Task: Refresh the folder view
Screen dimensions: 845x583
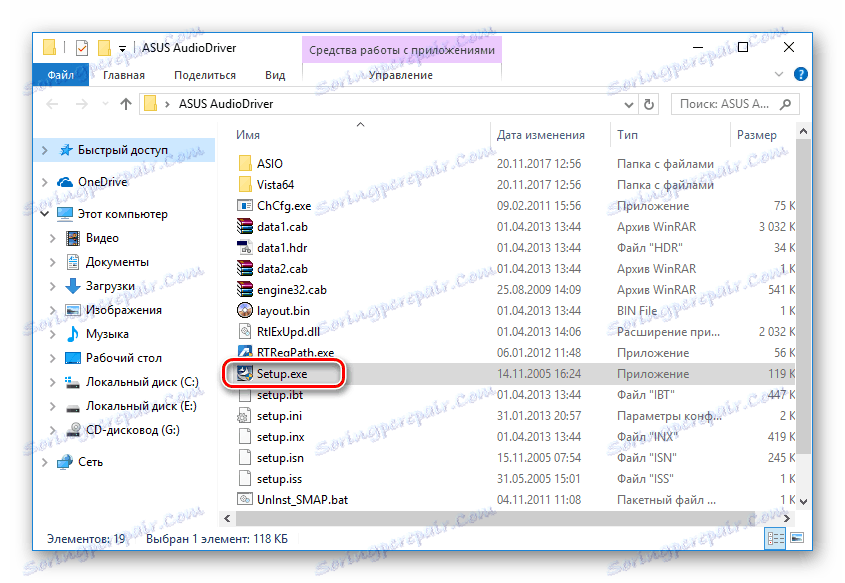Action: click(x=649, y=105)
